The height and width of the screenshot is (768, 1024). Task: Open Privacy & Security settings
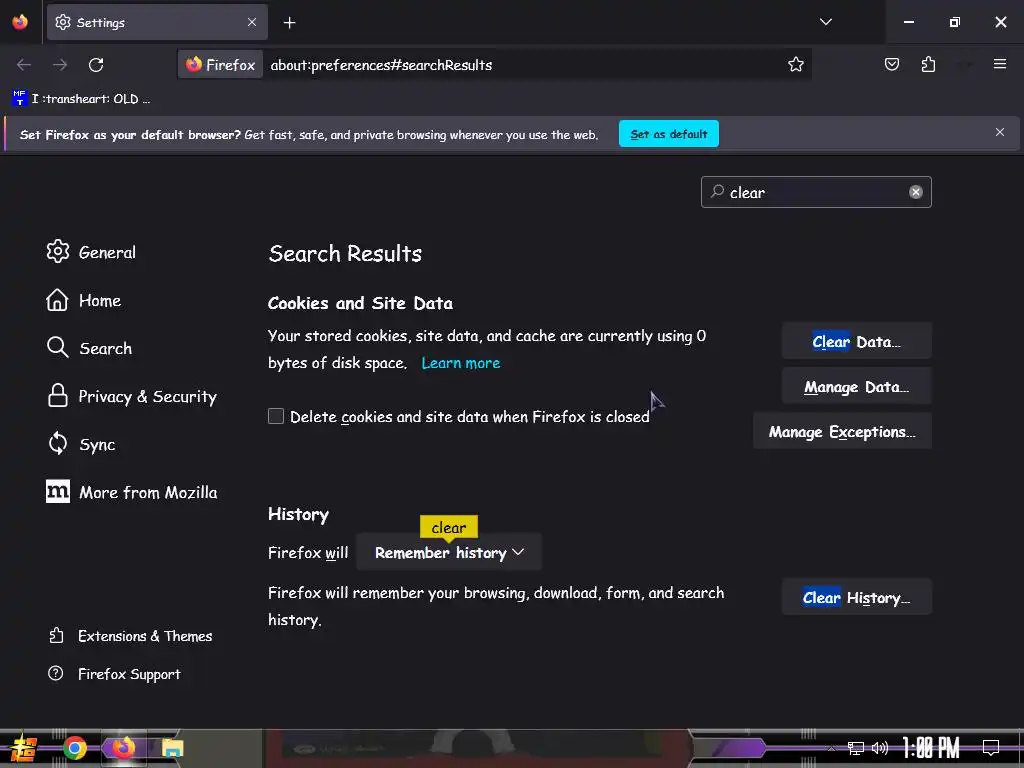pyautogui.click(x=131, y=396)
